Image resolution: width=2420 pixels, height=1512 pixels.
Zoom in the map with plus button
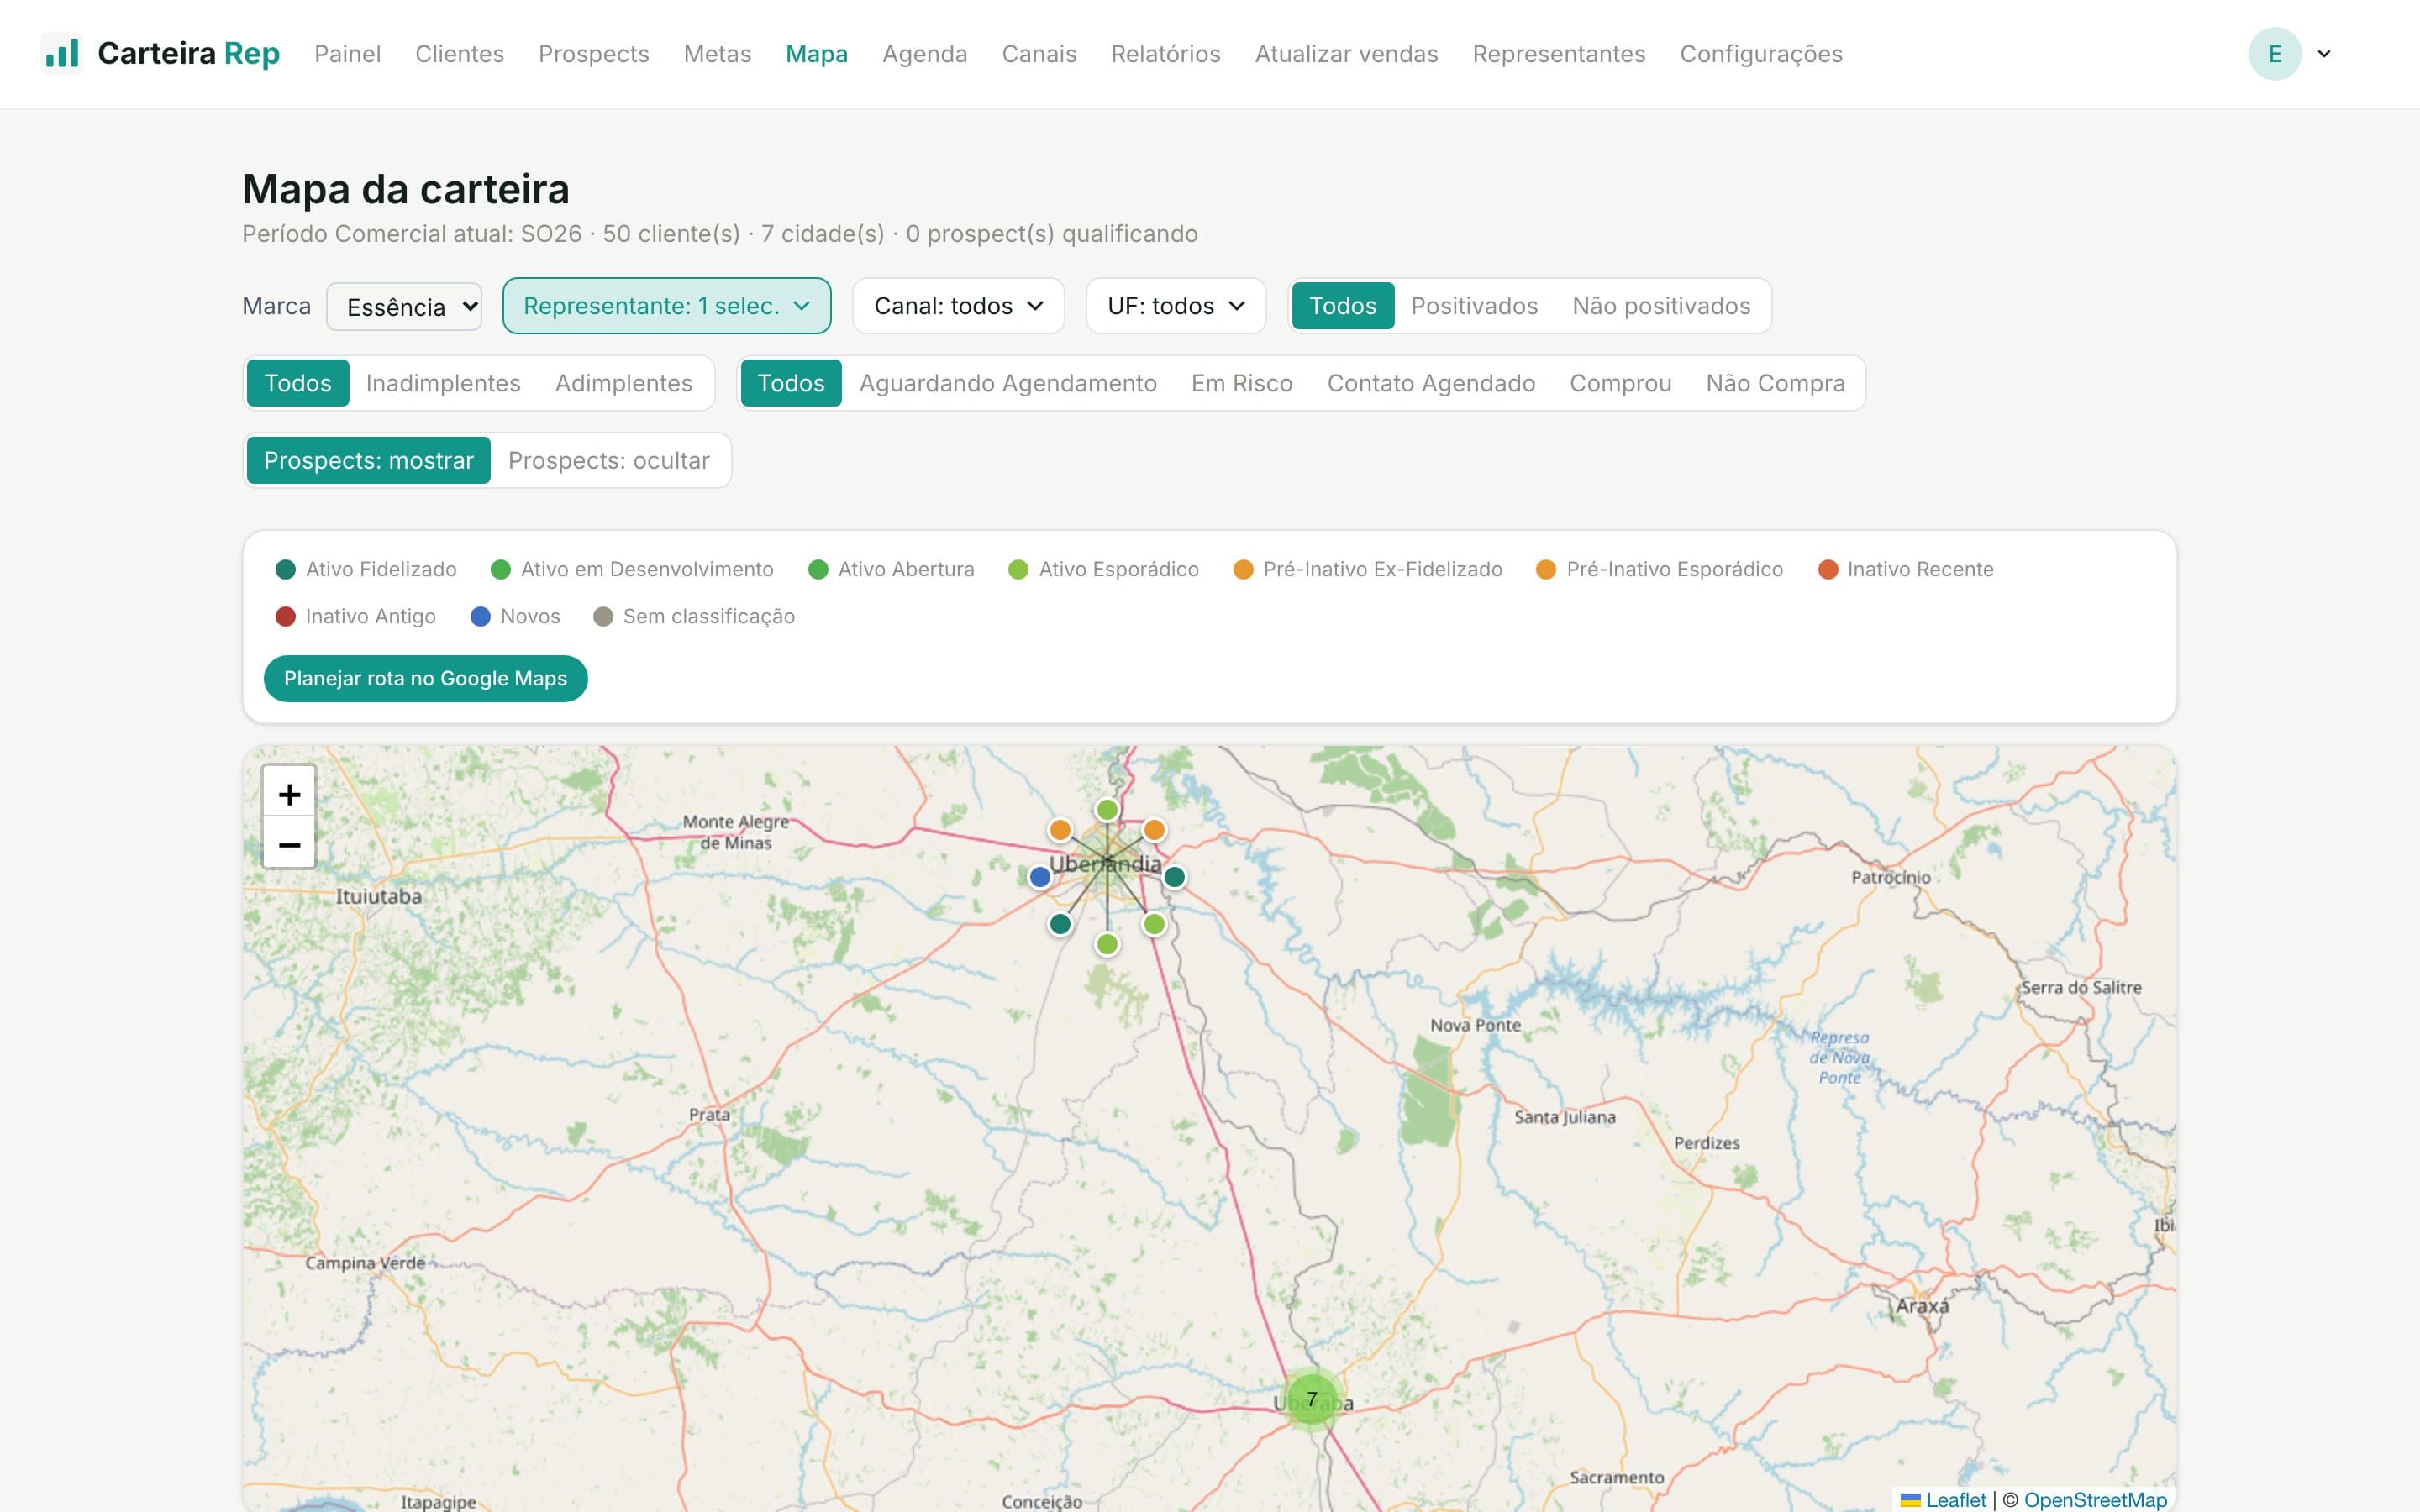[289, 794]
